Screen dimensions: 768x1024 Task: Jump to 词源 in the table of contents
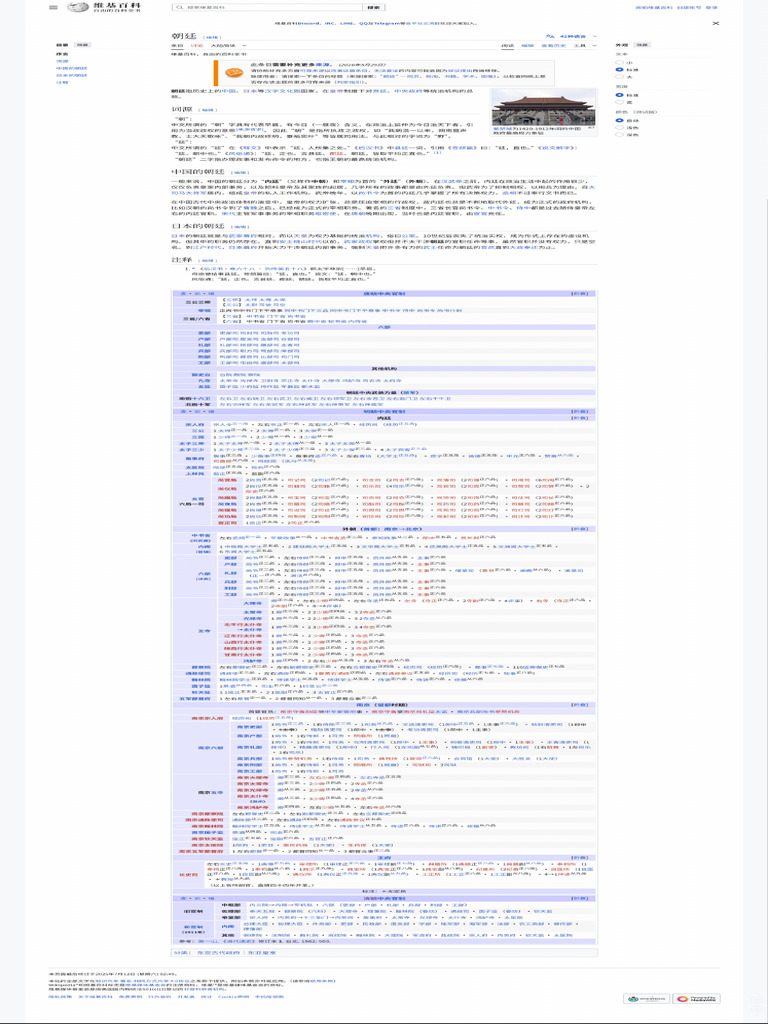[x=62, y=61]
